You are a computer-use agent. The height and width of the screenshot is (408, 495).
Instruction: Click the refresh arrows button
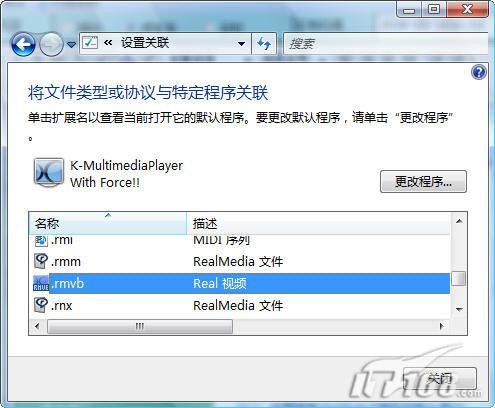coord(264,44)
